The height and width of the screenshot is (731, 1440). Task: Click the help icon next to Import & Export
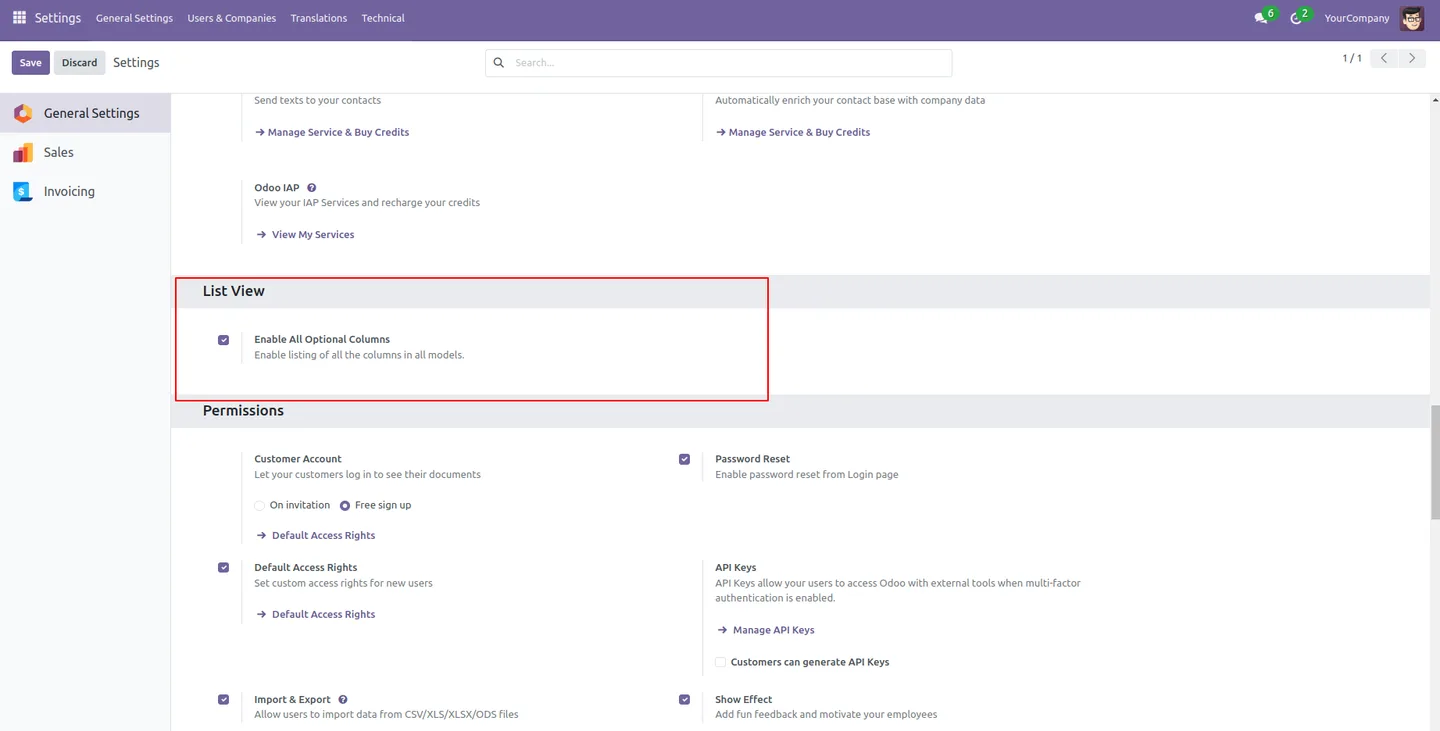(x=343, y=700)
